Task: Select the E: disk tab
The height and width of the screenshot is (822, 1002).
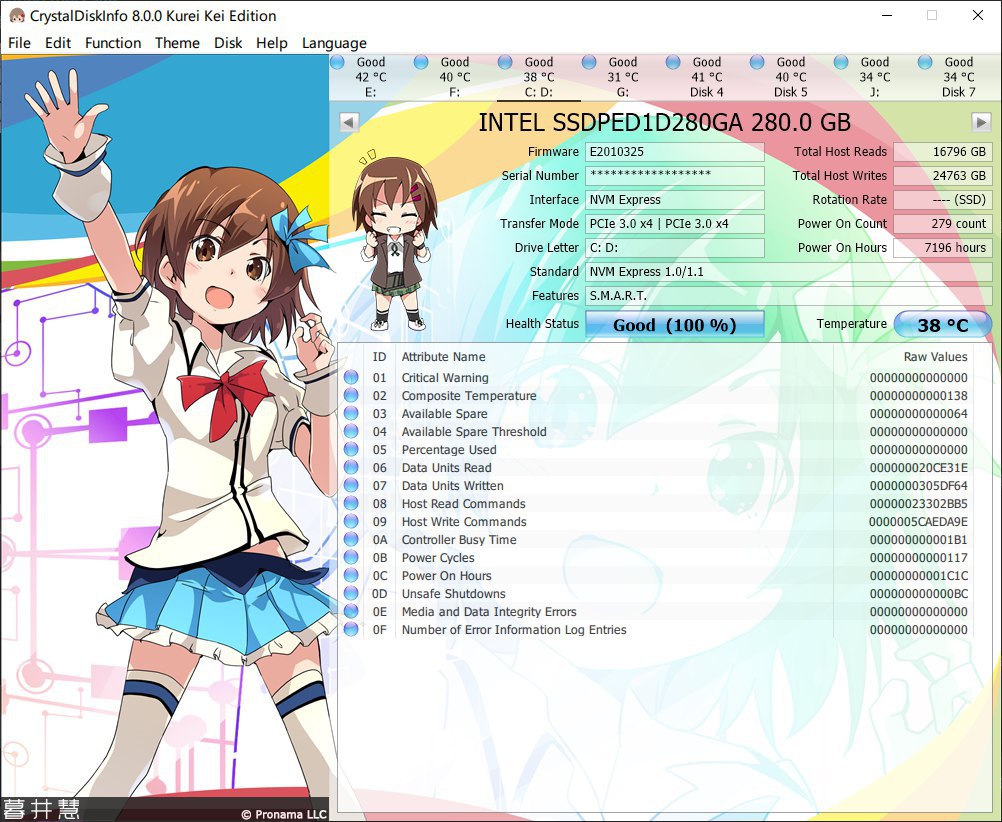Action: click(x=371, y=77)
